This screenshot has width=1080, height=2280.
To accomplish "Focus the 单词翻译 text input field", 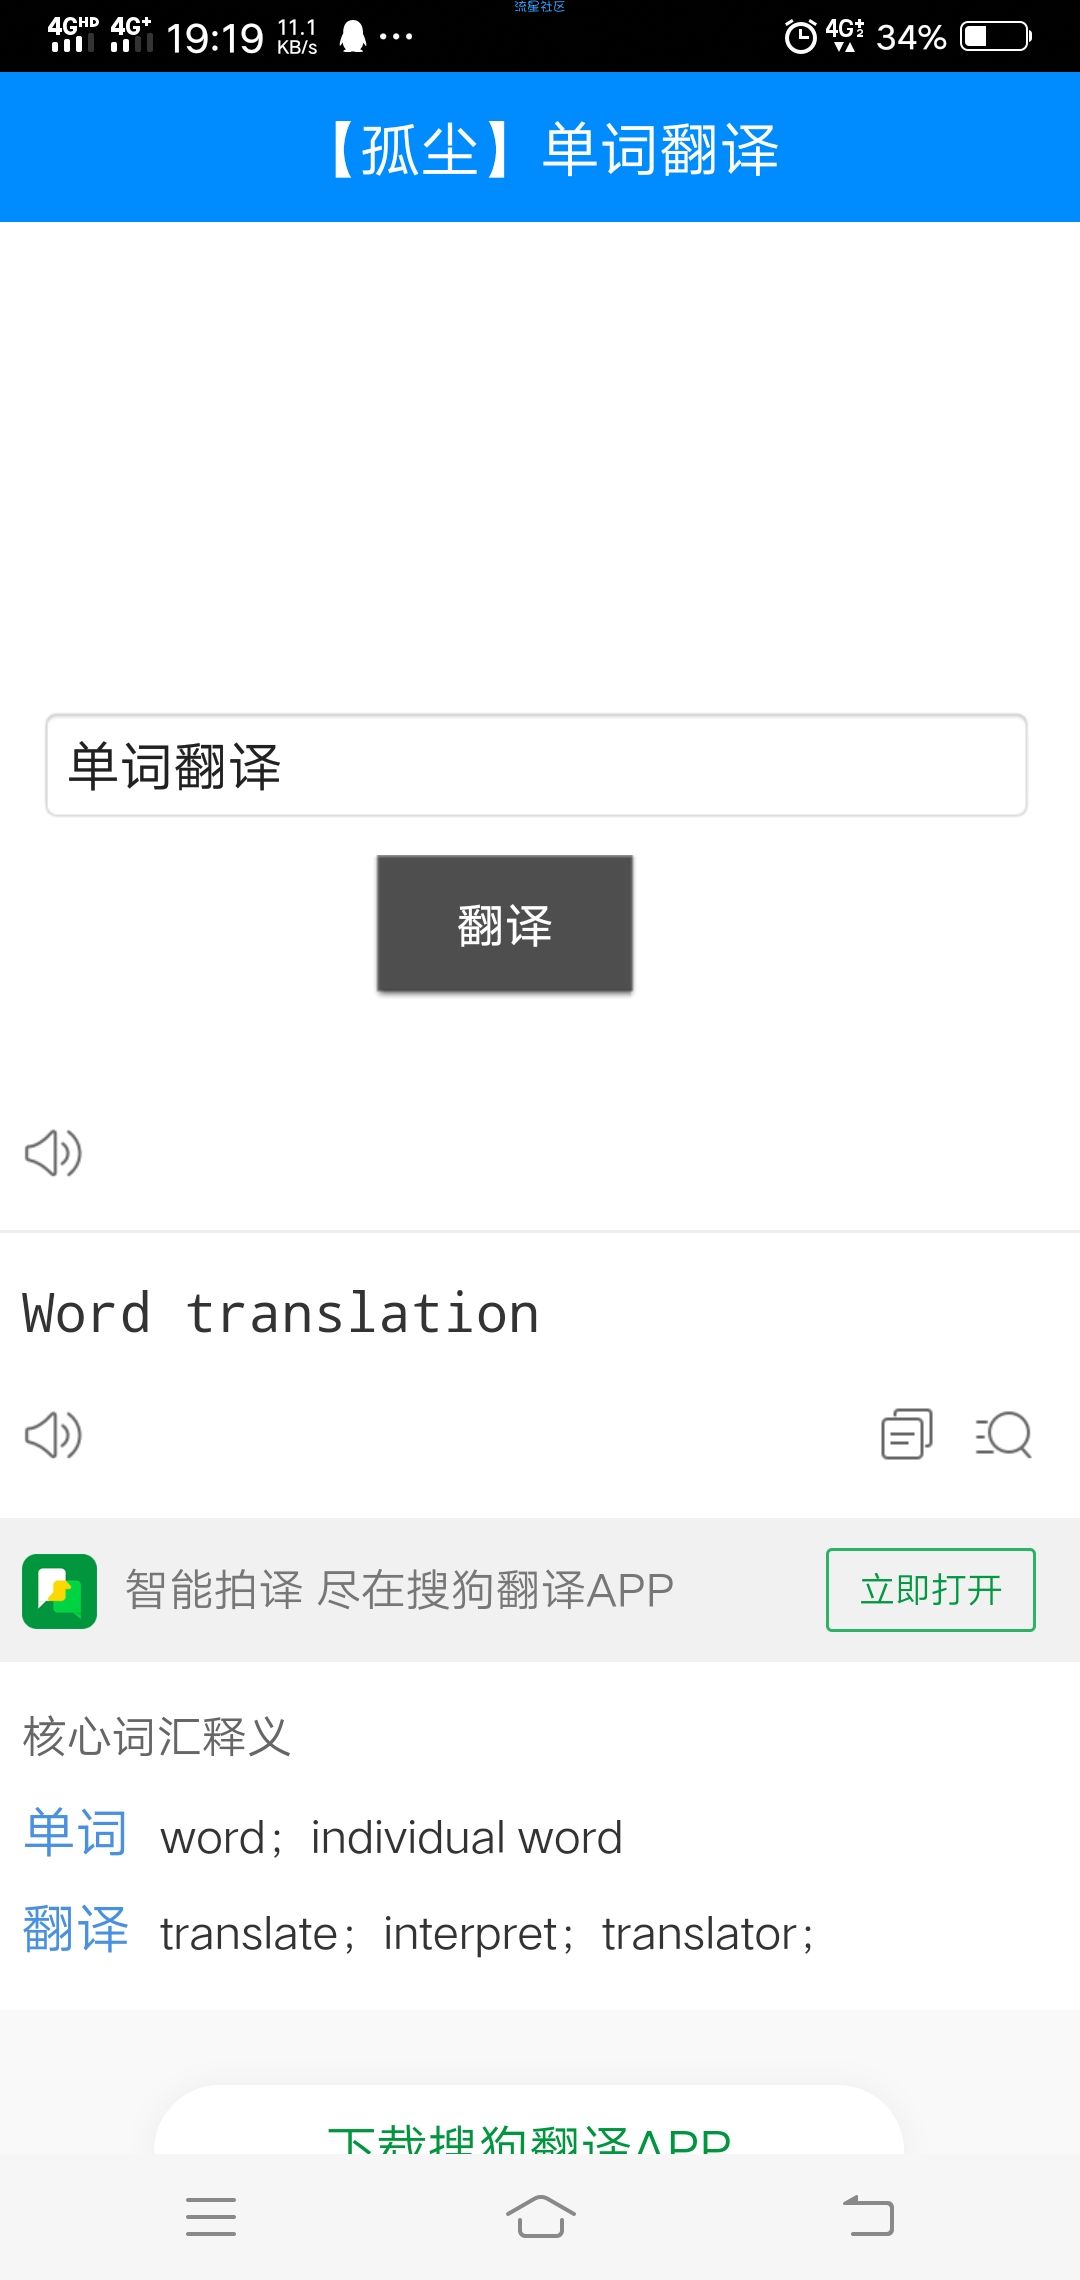I will (536, 766).
